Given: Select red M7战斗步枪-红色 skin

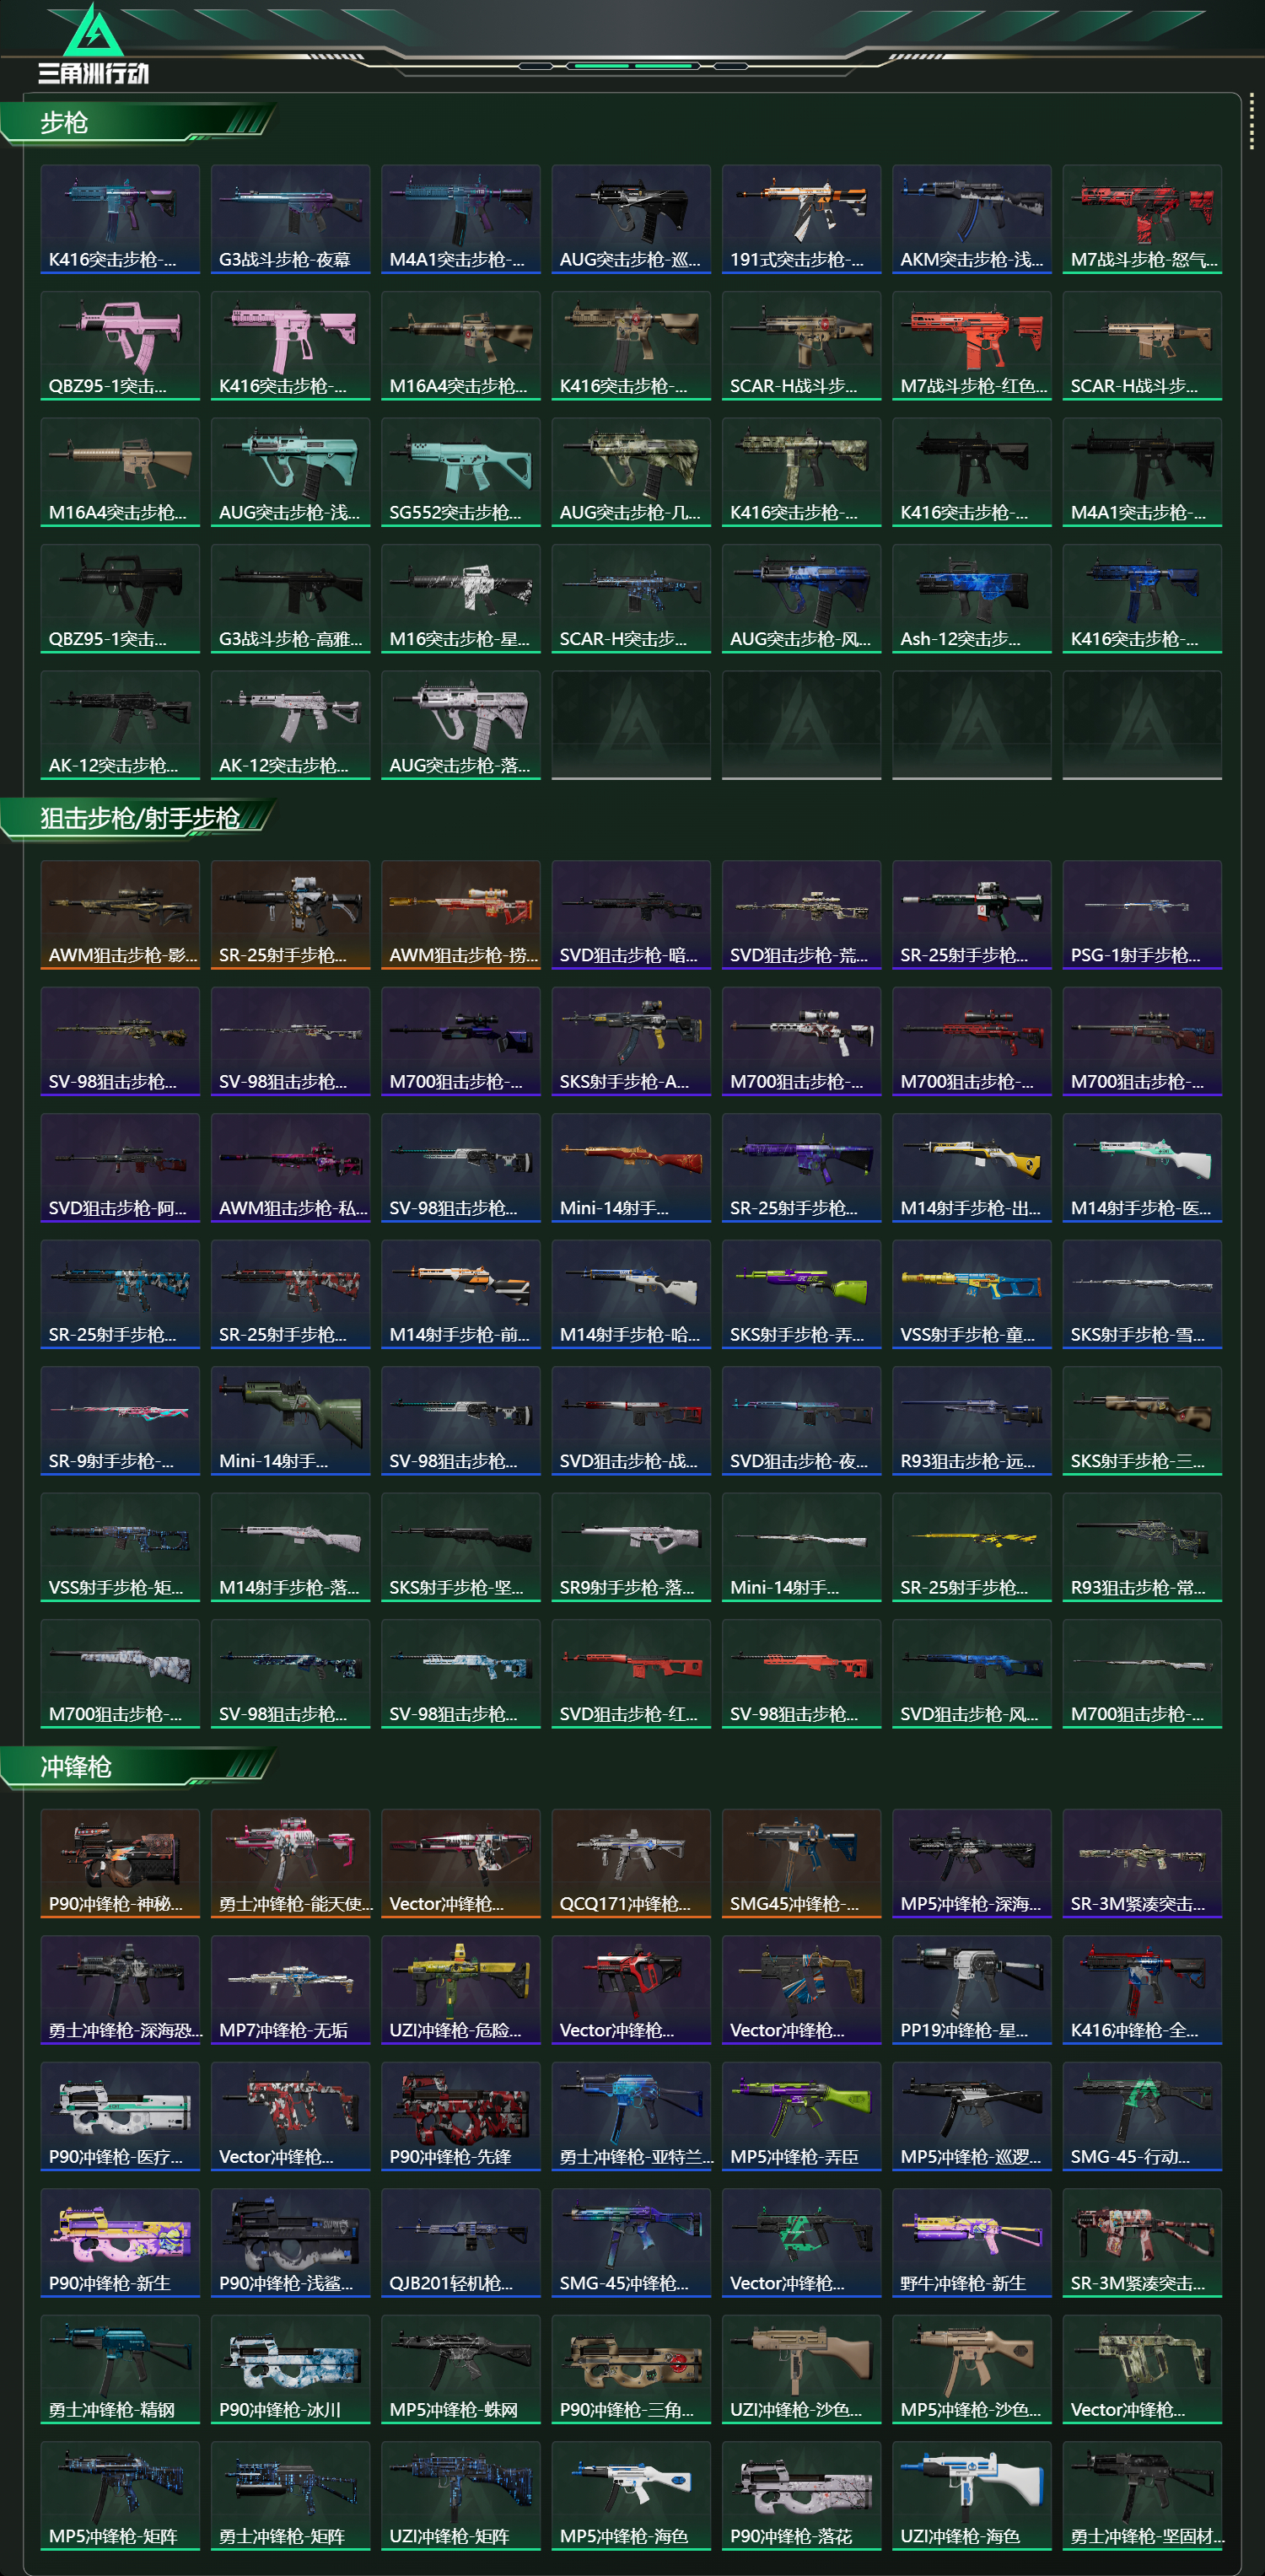Looking at the screenshot, I should 971,346.
